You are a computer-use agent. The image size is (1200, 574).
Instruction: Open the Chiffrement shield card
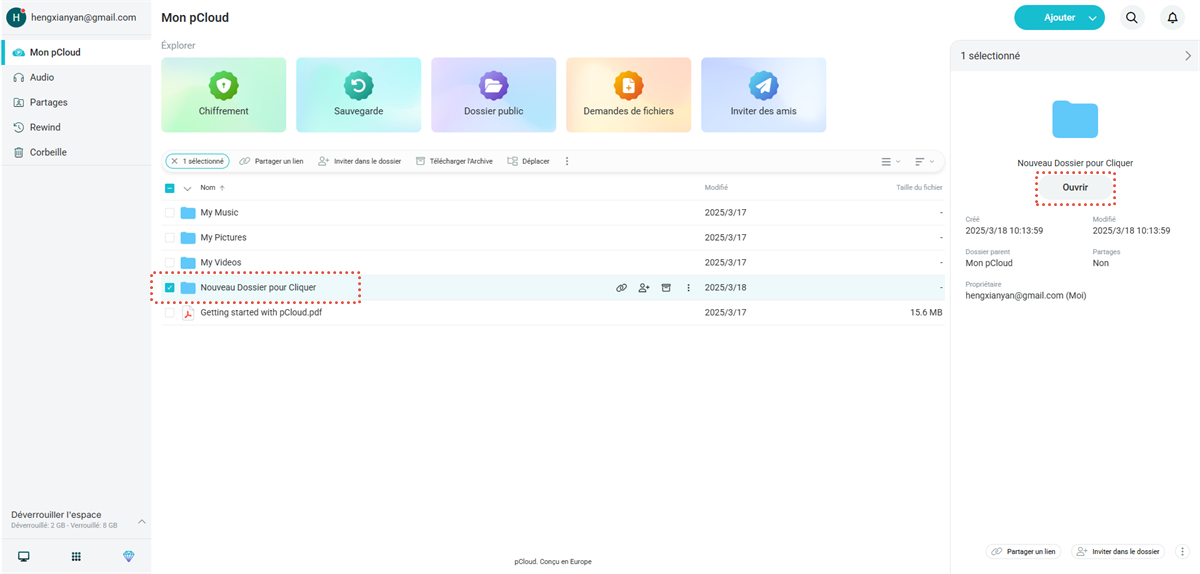point(223,95)
